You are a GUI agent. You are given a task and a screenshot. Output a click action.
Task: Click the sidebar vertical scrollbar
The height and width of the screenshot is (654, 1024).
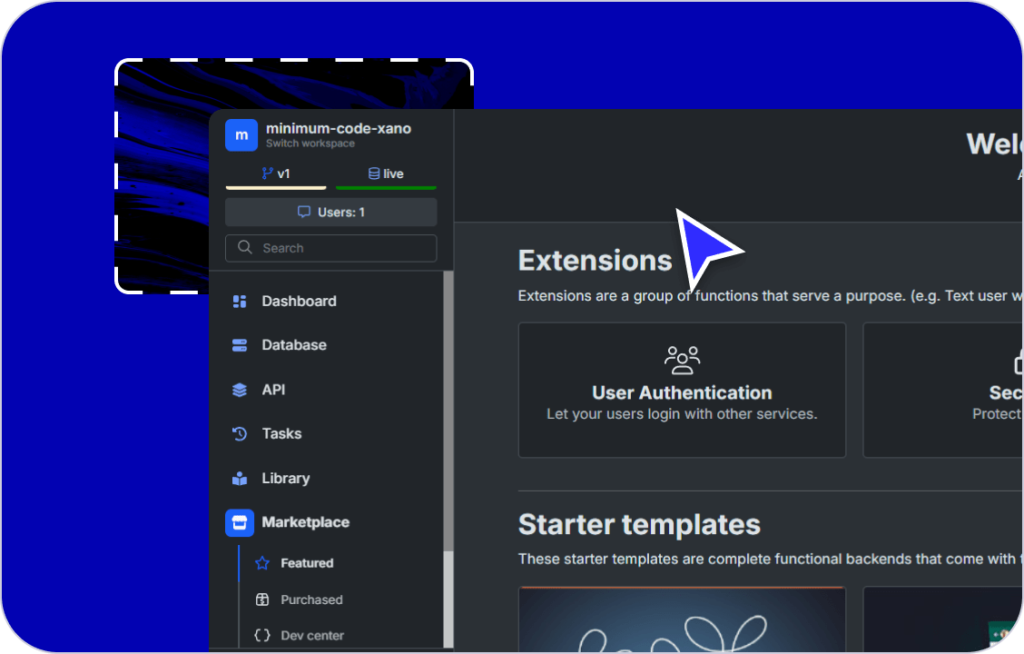[448, 420]
